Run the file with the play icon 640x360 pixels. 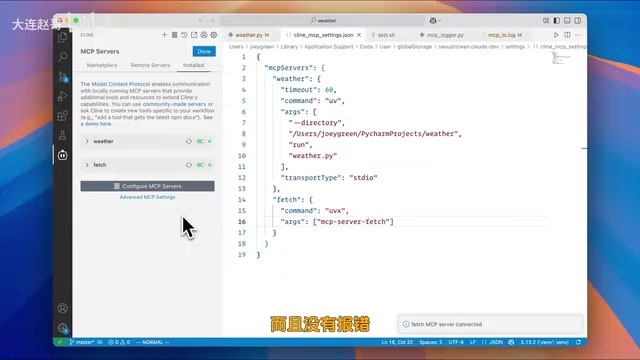click(x=556, y=35)
